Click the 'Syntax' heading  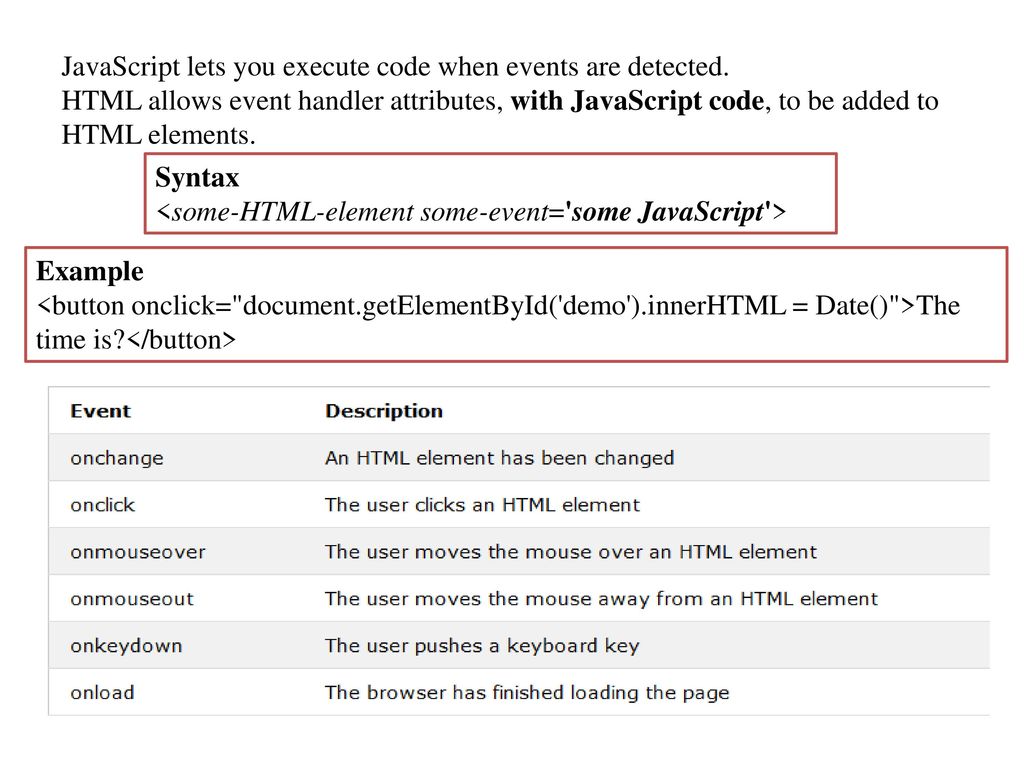point(197,178)
